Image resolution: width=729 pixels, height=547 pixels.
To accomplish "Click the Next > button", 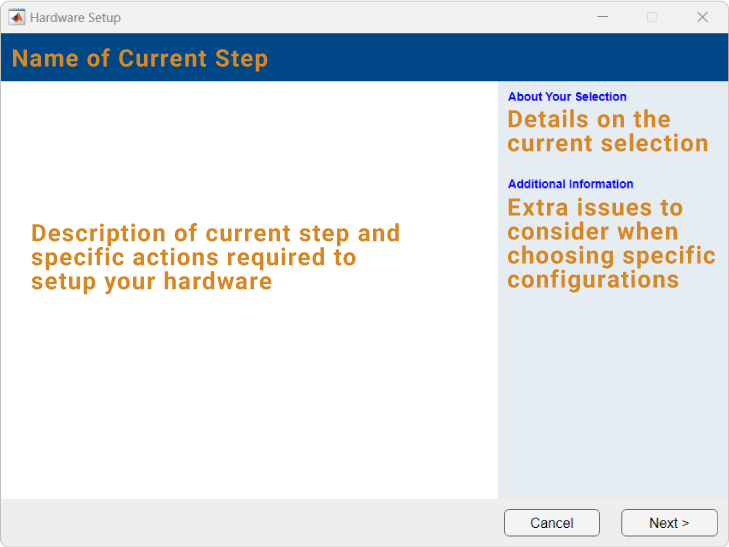I will (x=669, y=523).
